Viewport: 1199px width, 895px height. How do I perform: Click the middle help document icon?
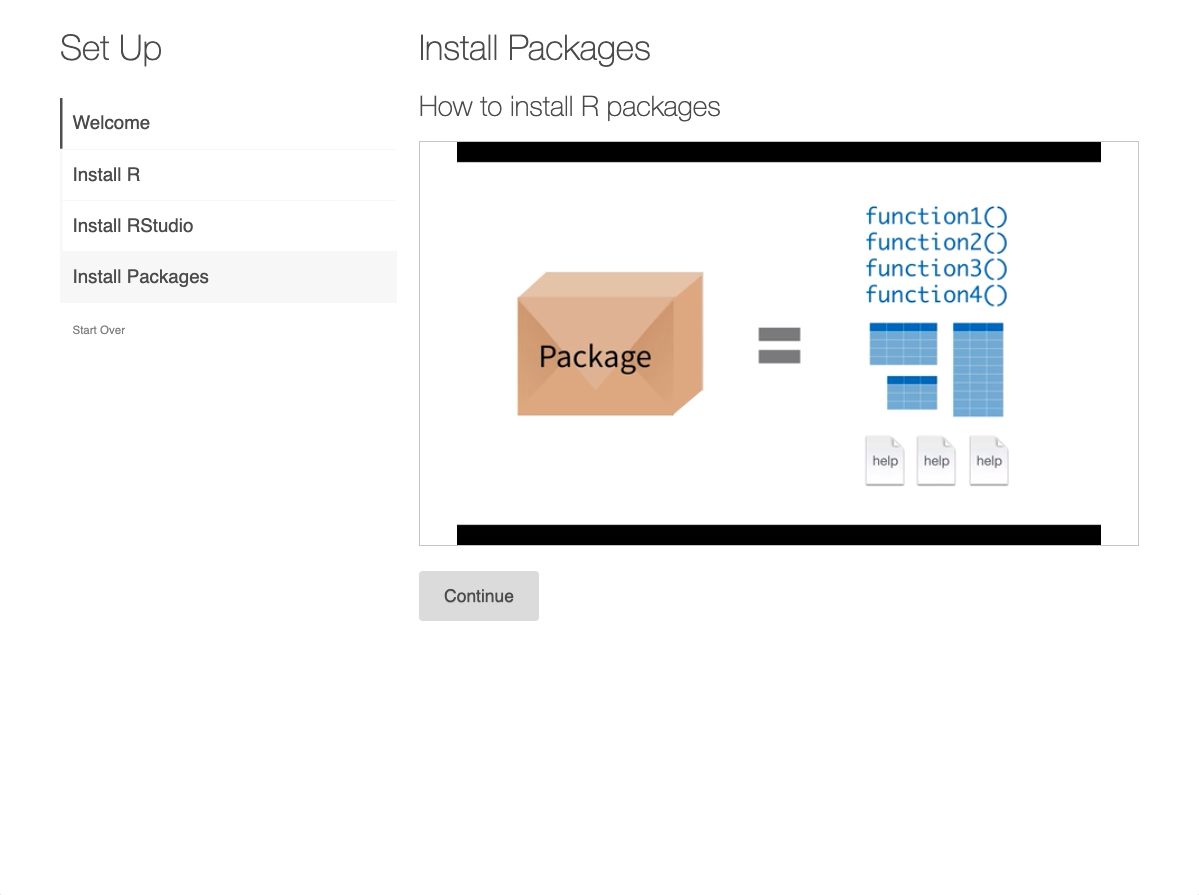point(936,460)
